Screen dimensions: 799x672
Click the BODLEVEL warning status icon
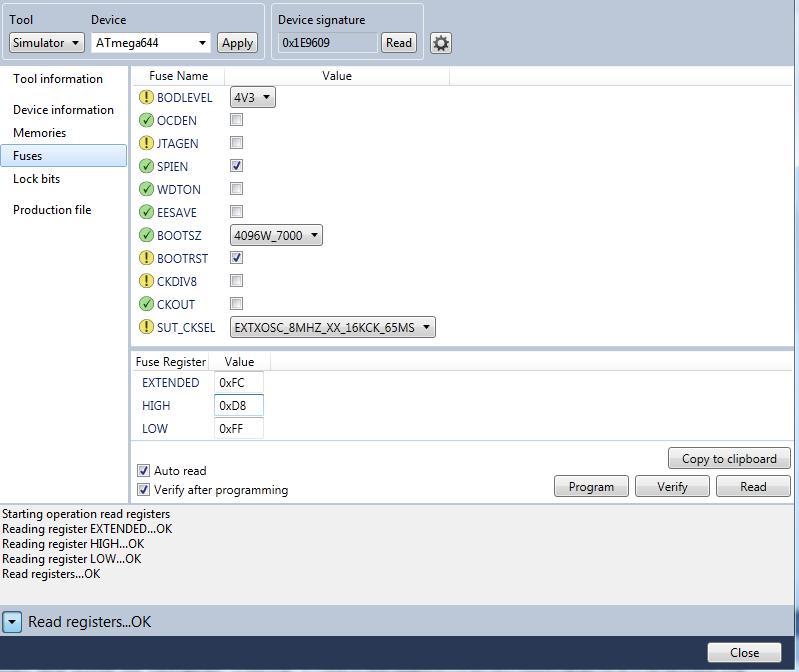(147, 98)
